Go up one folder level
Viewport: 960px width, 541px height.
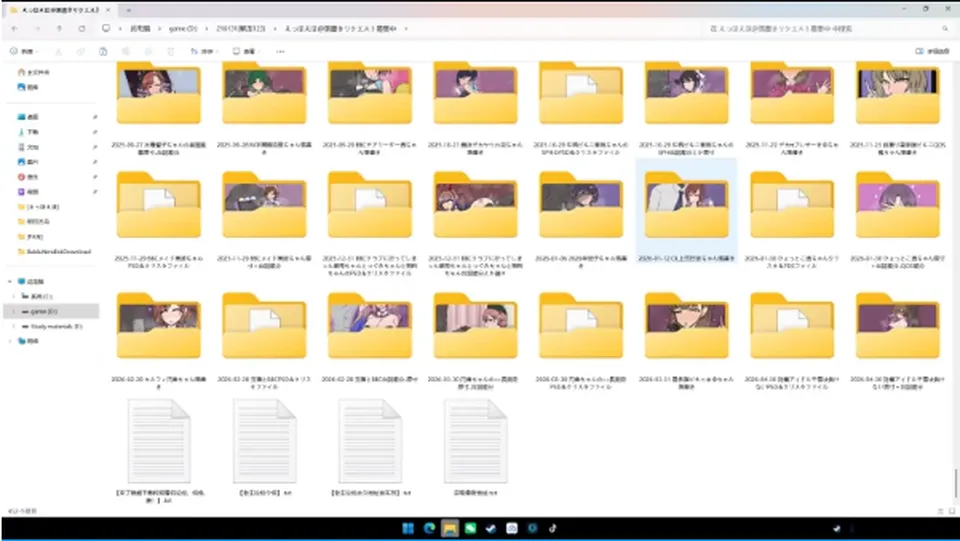coord(59,28)
